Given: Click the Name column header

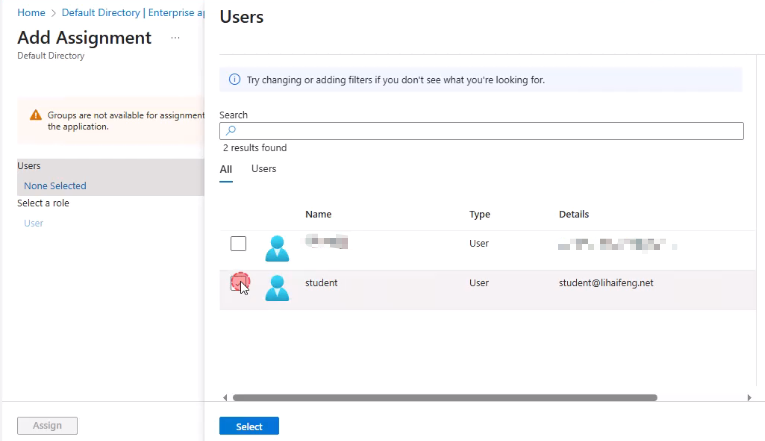Looking at the screenshot, I should pyautogui.click(x=318, y=214).
